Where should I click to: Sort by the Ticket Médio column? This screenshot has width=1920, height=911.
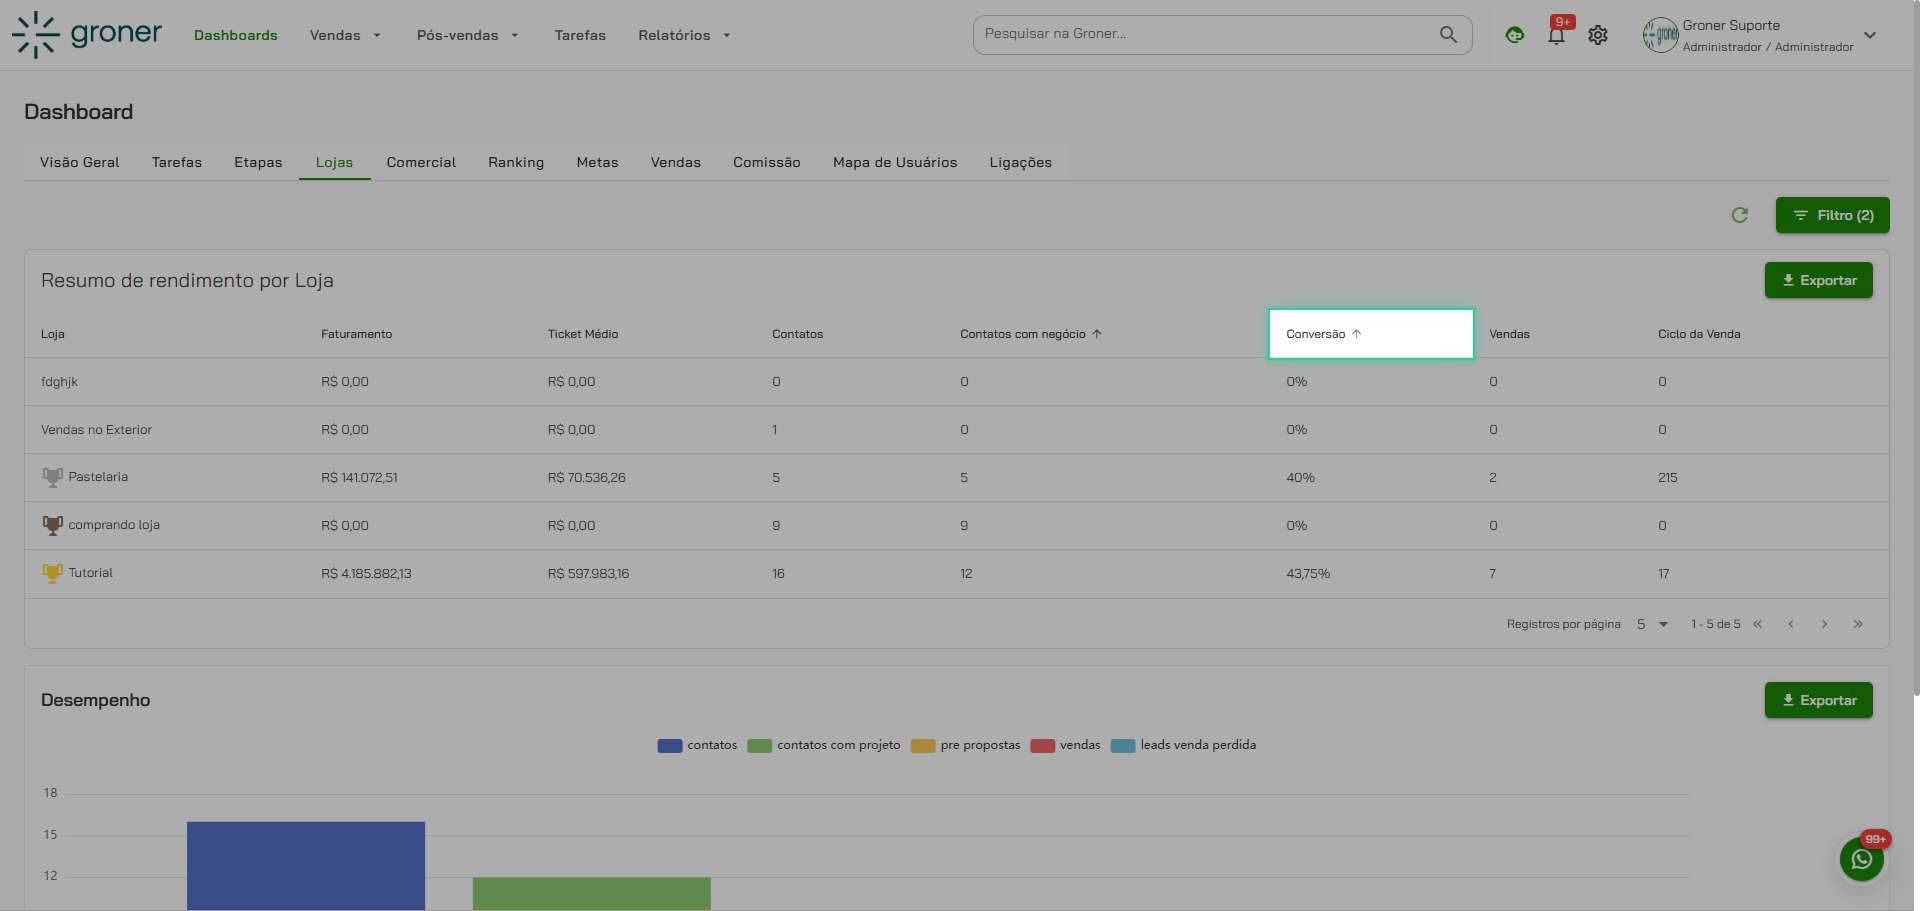[583, 334]
